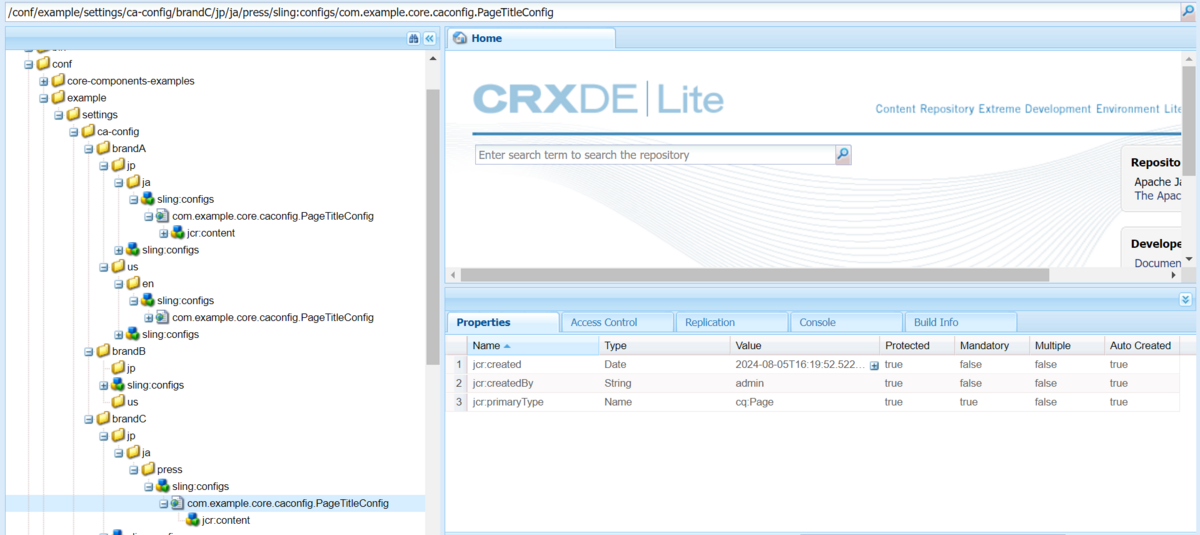Click the path bar search magnifier icon
This screenshot has height=535, width=1200.
pyautogui.click(x=1188, y=12)
